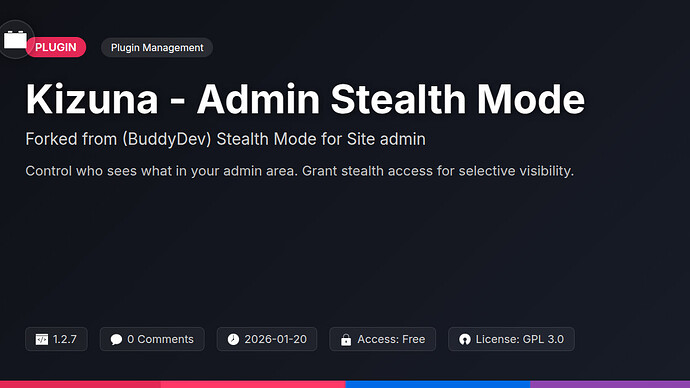
Task: Click the 2026-01-20 date text
Action: (275, 339)
